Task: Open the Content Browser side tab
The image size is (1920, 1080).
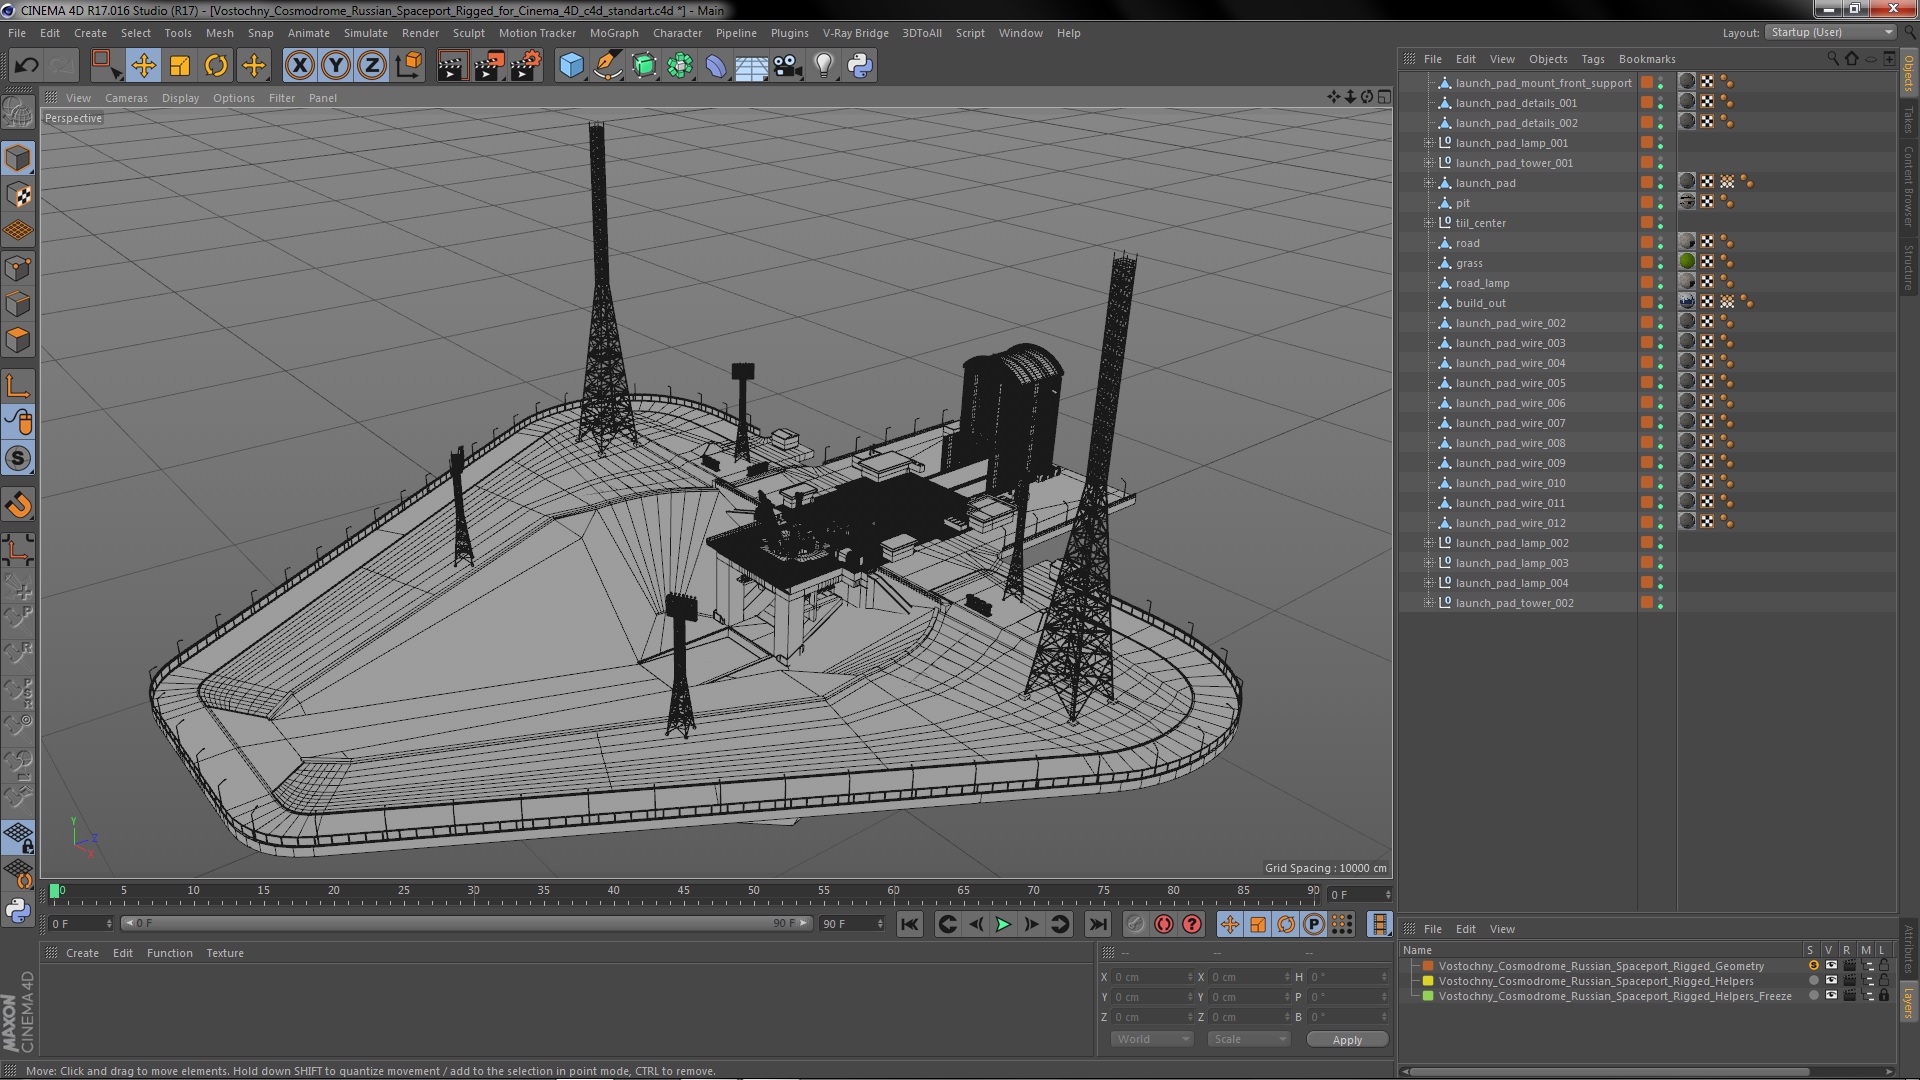Action: (x=1908, y=186)
